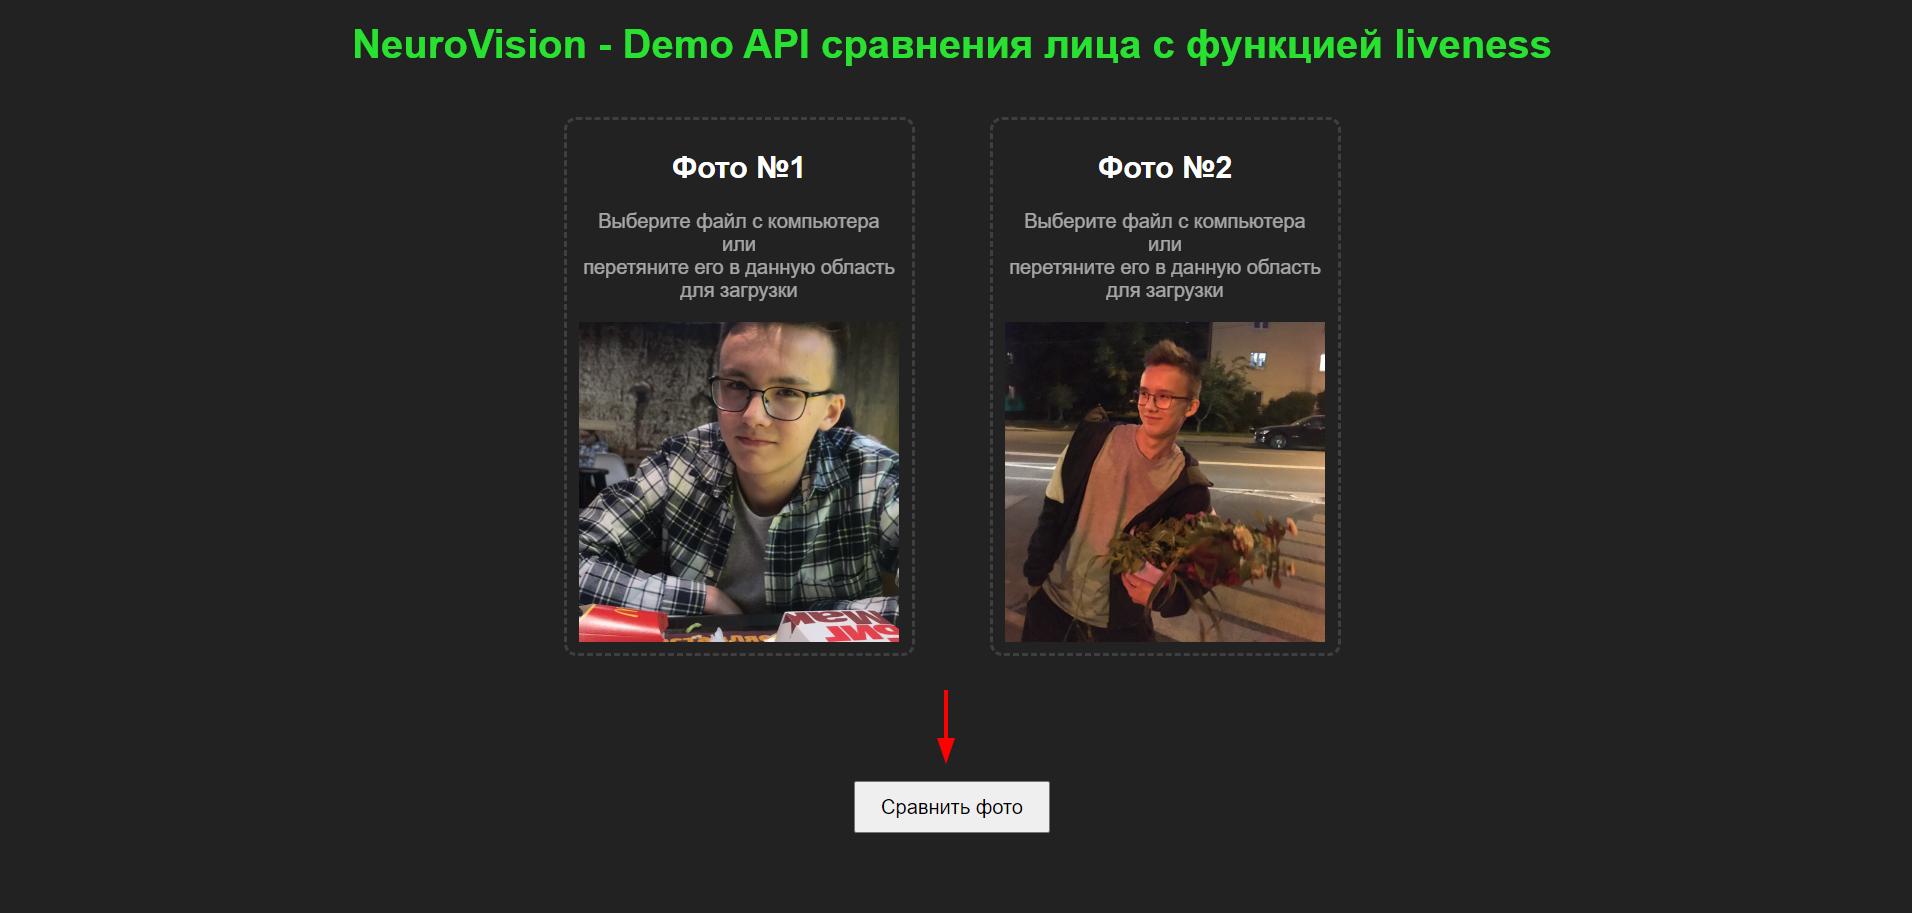The width and height of the screenshot is (1912, 913).
Task: Click "перетяните его в данную область" in Фото №2 zone
Action: point(1164,267)
